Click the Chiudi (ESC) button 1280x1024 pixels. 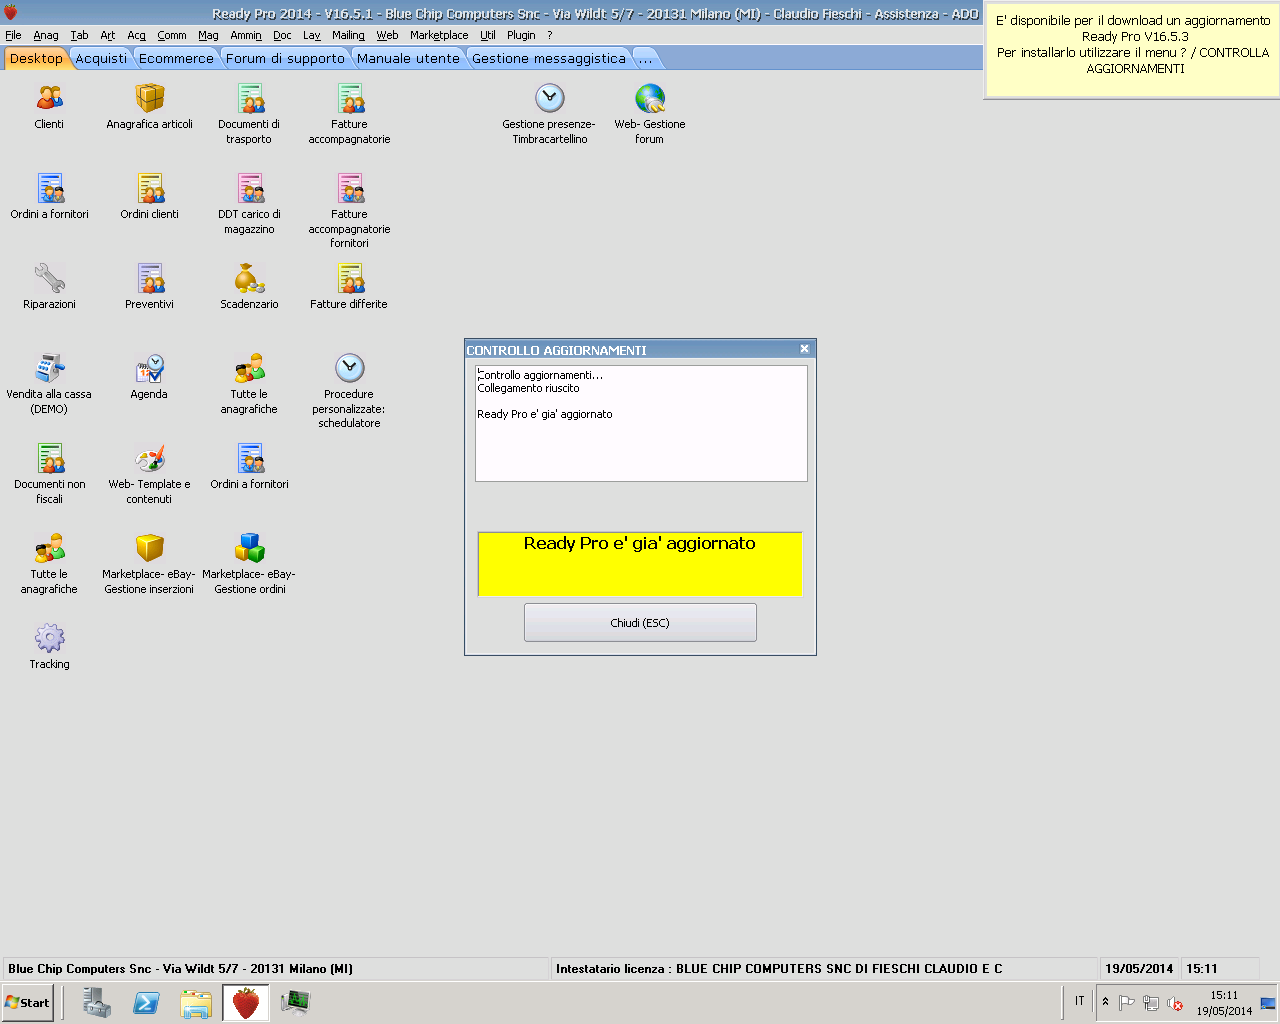640,622
